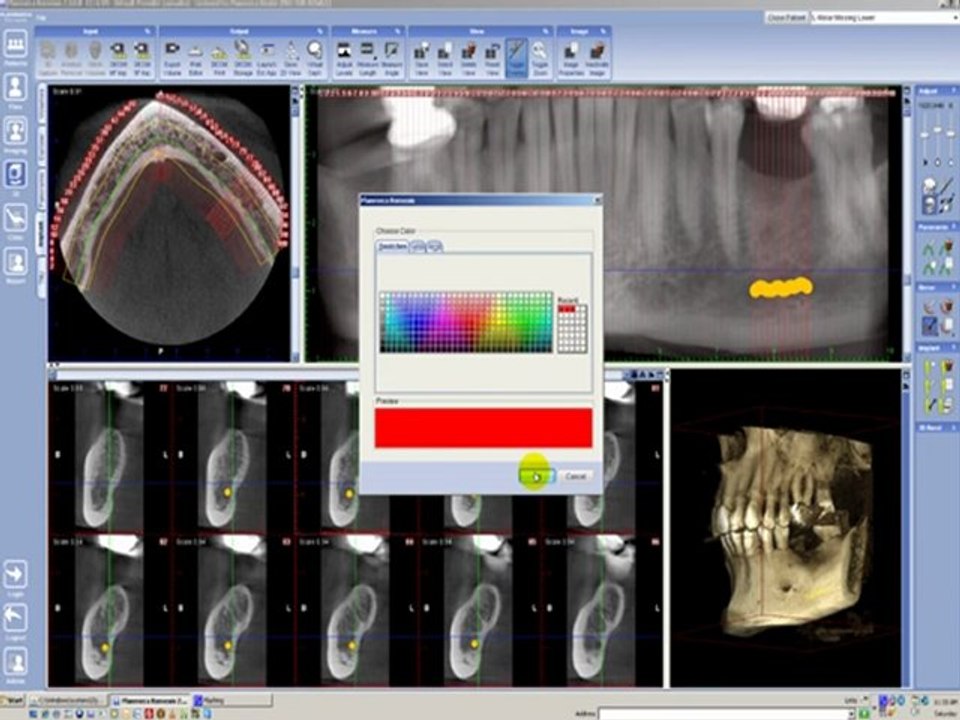The width and height of the screenshot is (960, 720).
Task: Collapse the Measure toolbar group
Action: coord(397,31)
